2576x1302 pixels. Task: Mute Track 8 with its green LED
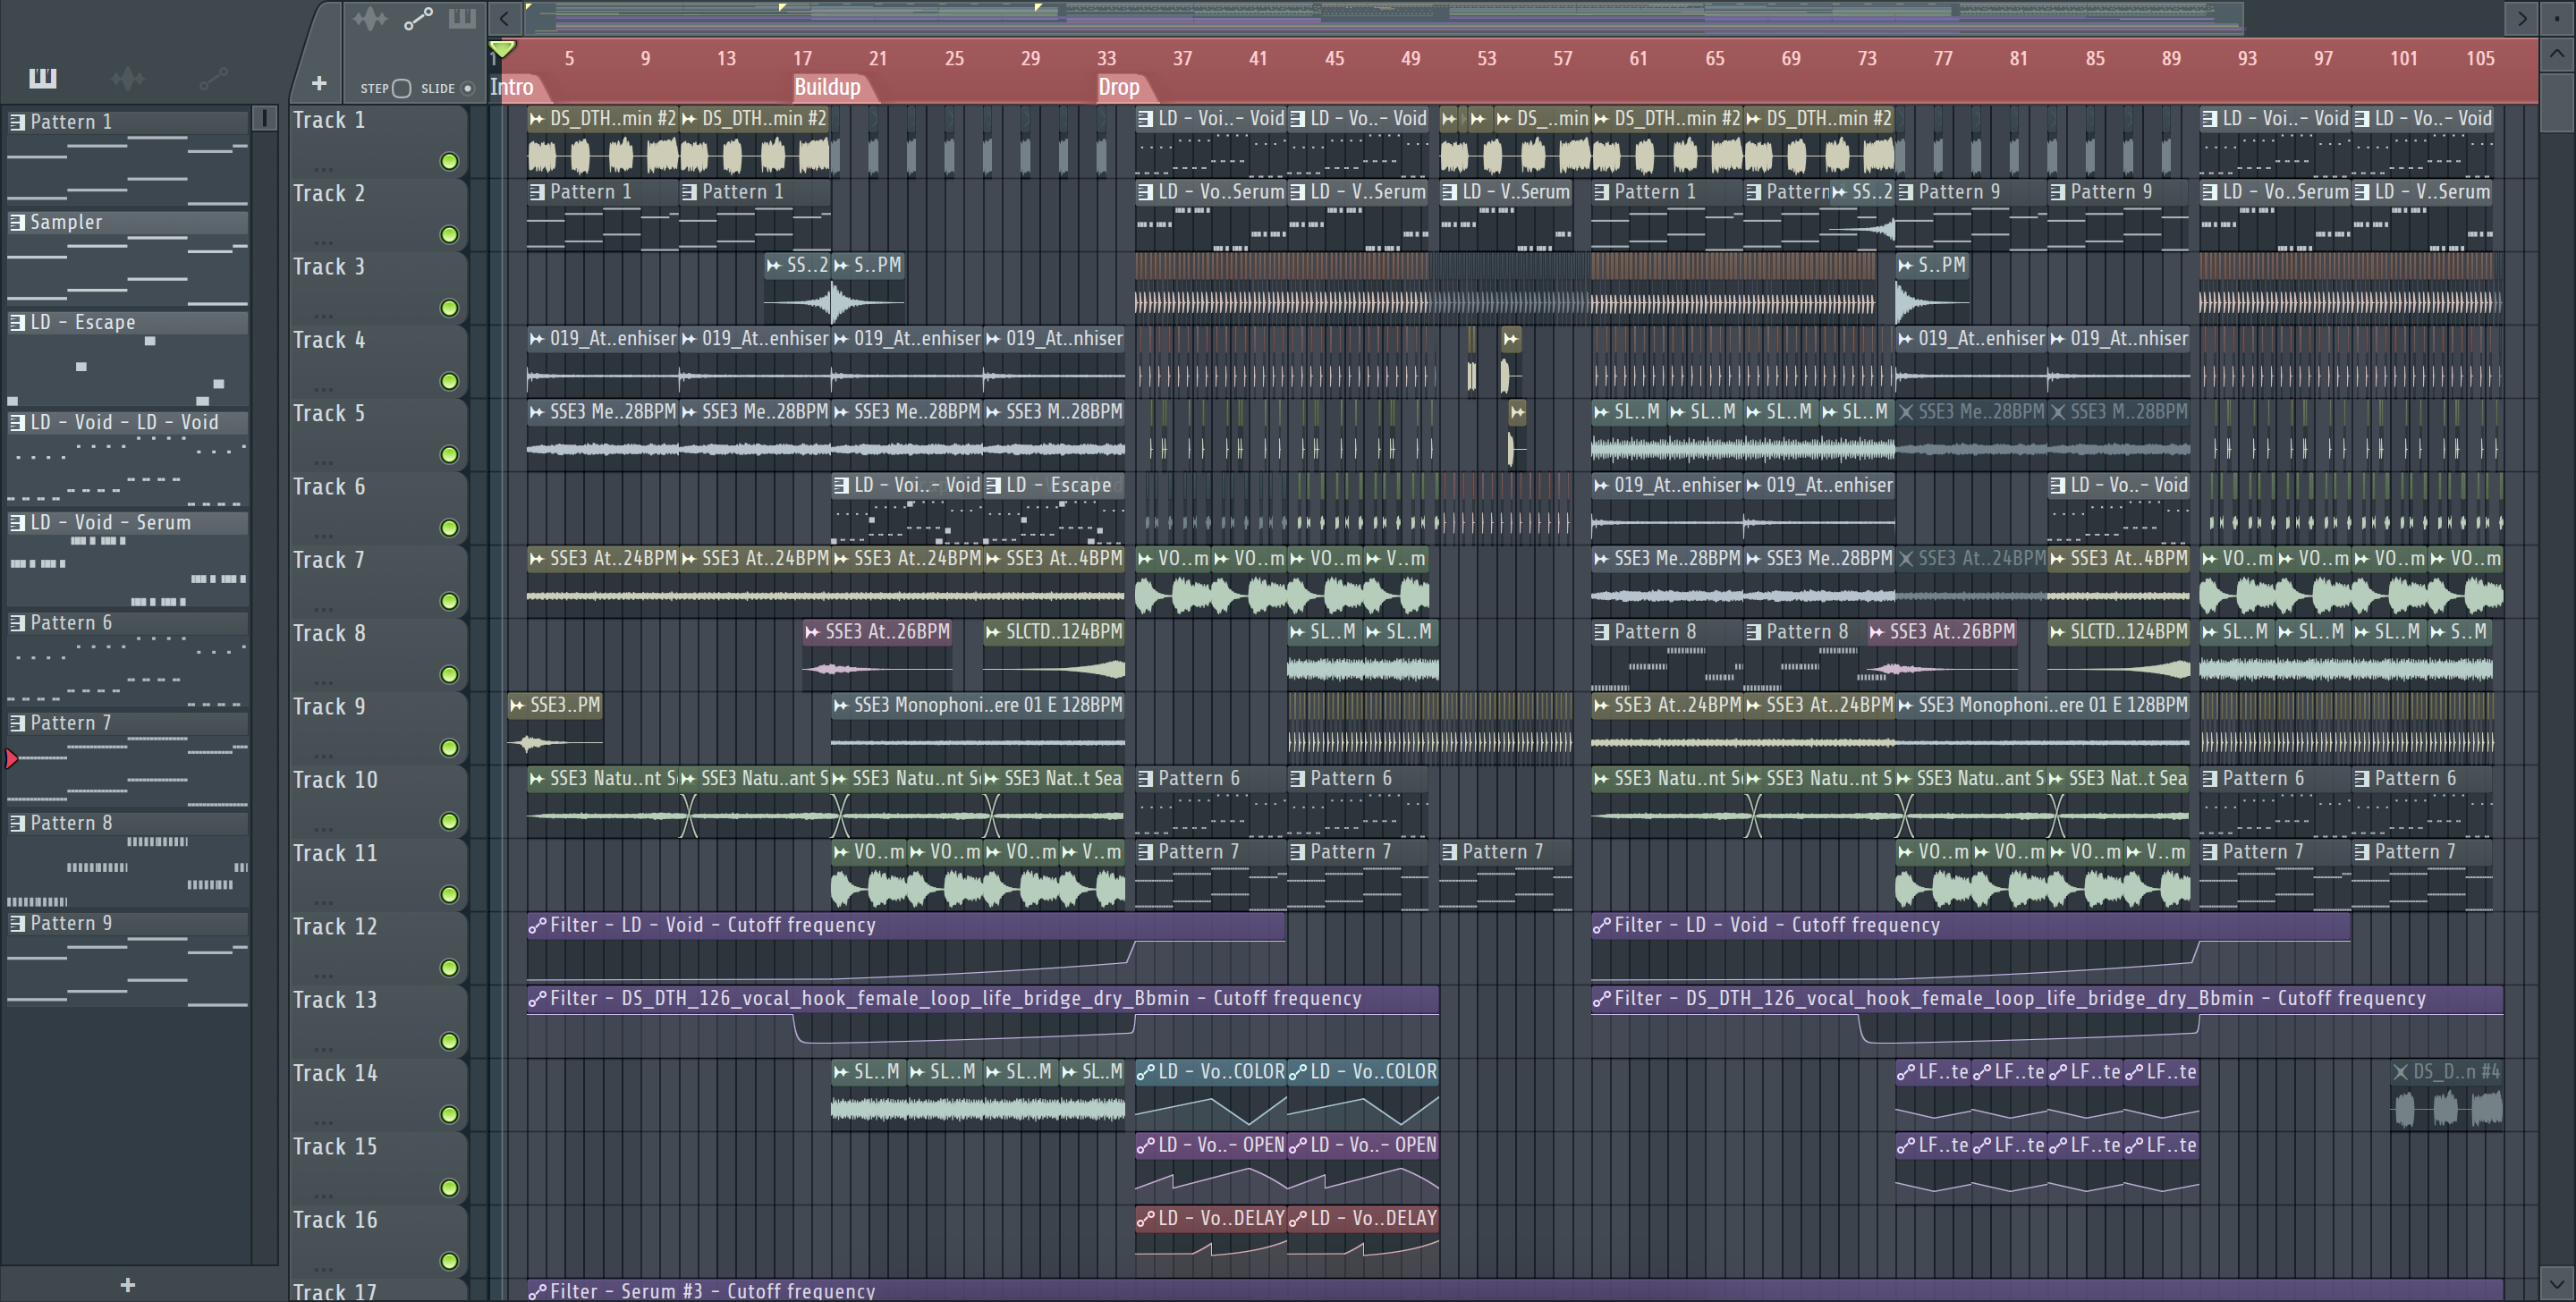449,674
